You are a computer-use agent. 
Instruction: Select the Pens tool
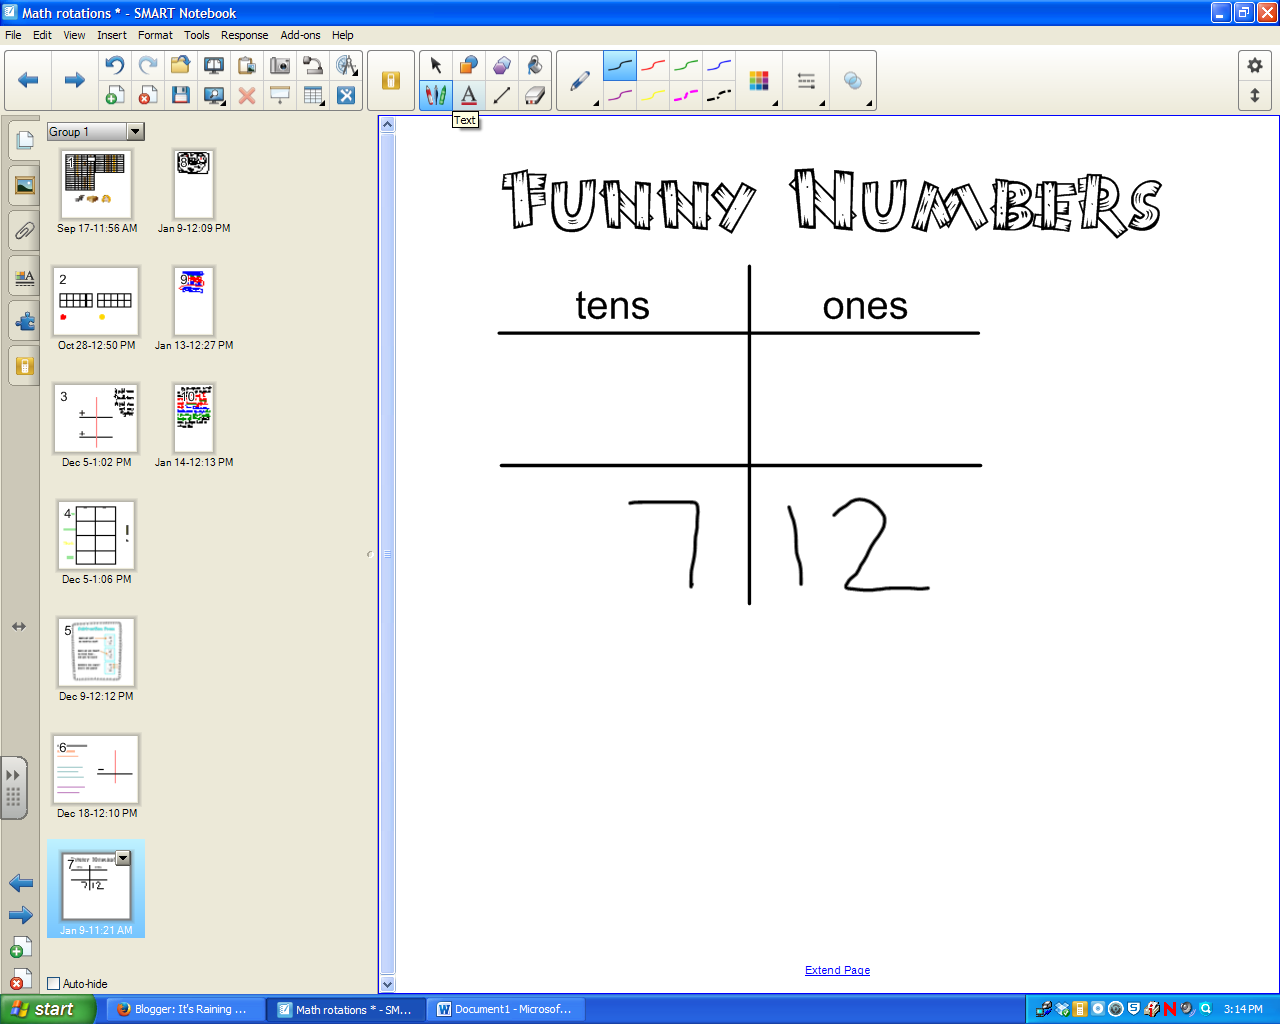[x=436, y=96]
